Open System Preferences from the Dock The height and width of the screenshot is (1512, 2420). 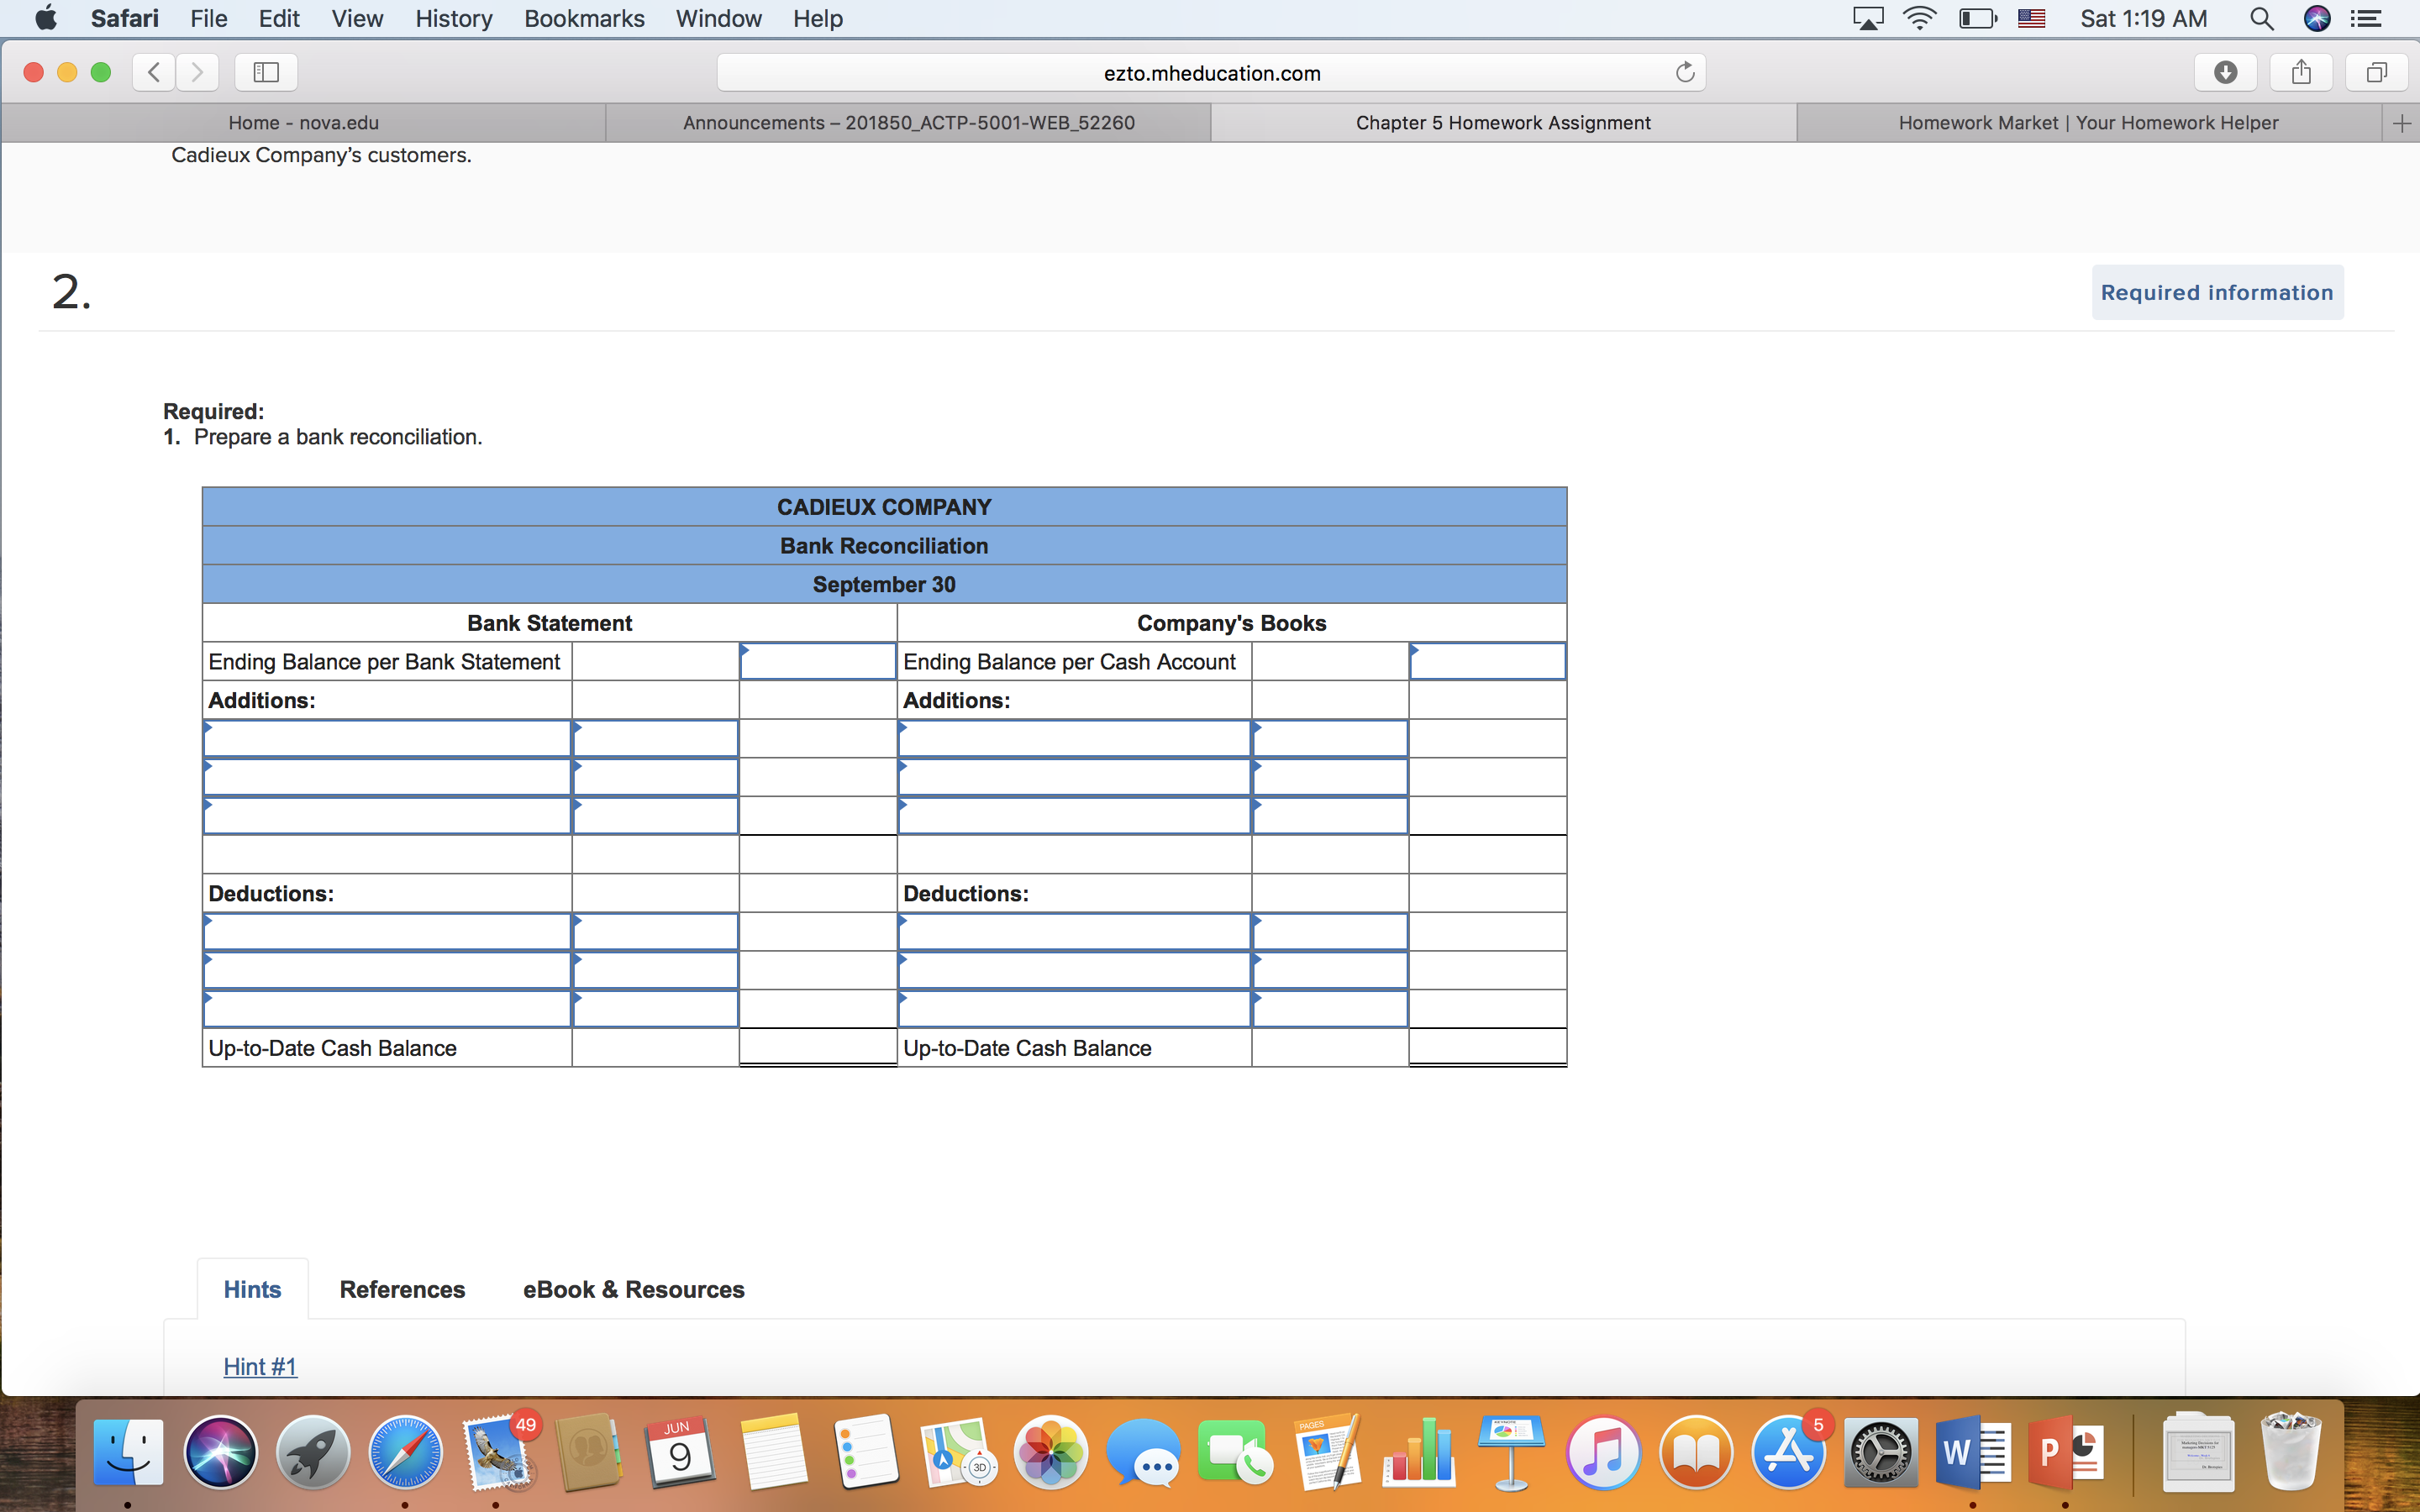(x=1880, y=1452)
